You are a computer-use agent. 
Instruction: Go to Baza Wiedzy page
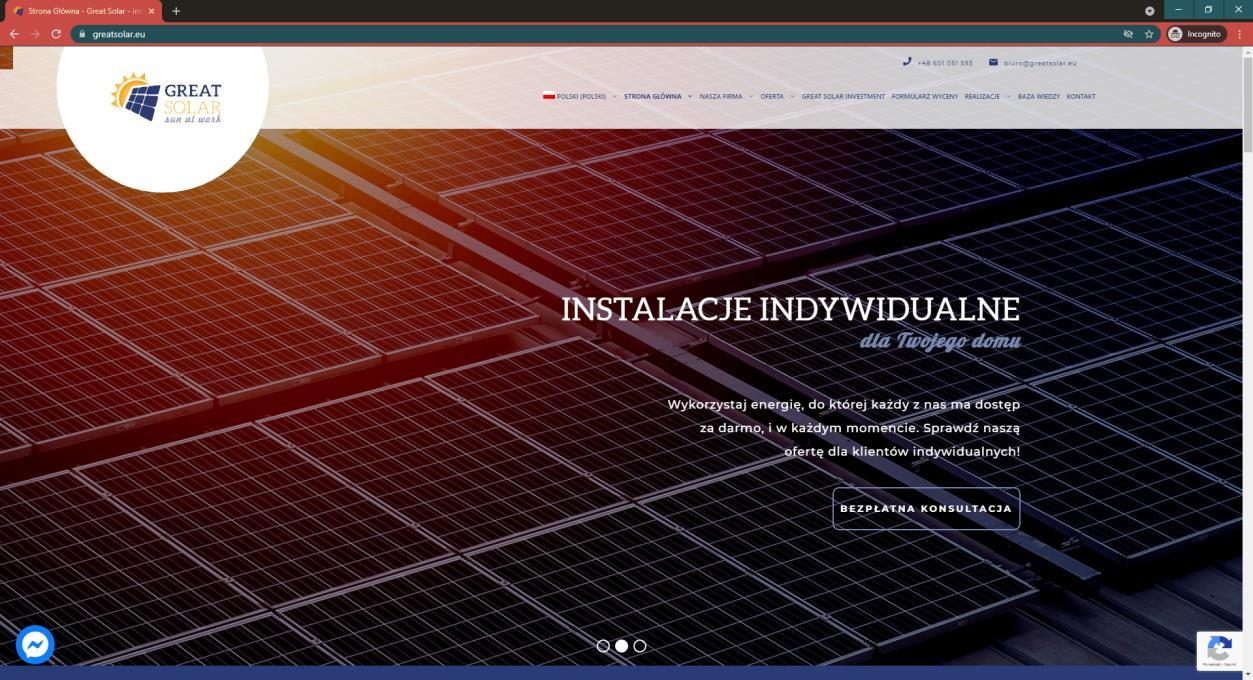(x=1039, y=97)
